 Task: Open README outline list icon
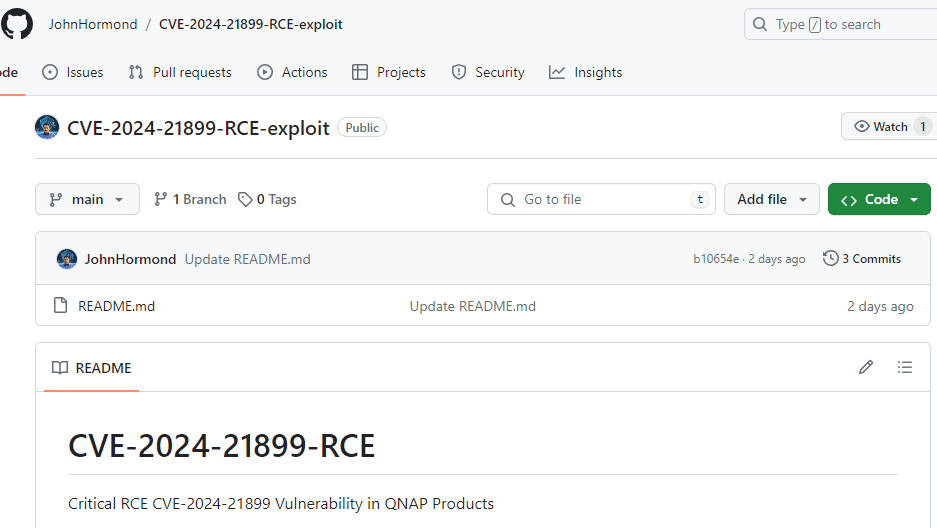point(905,367)
